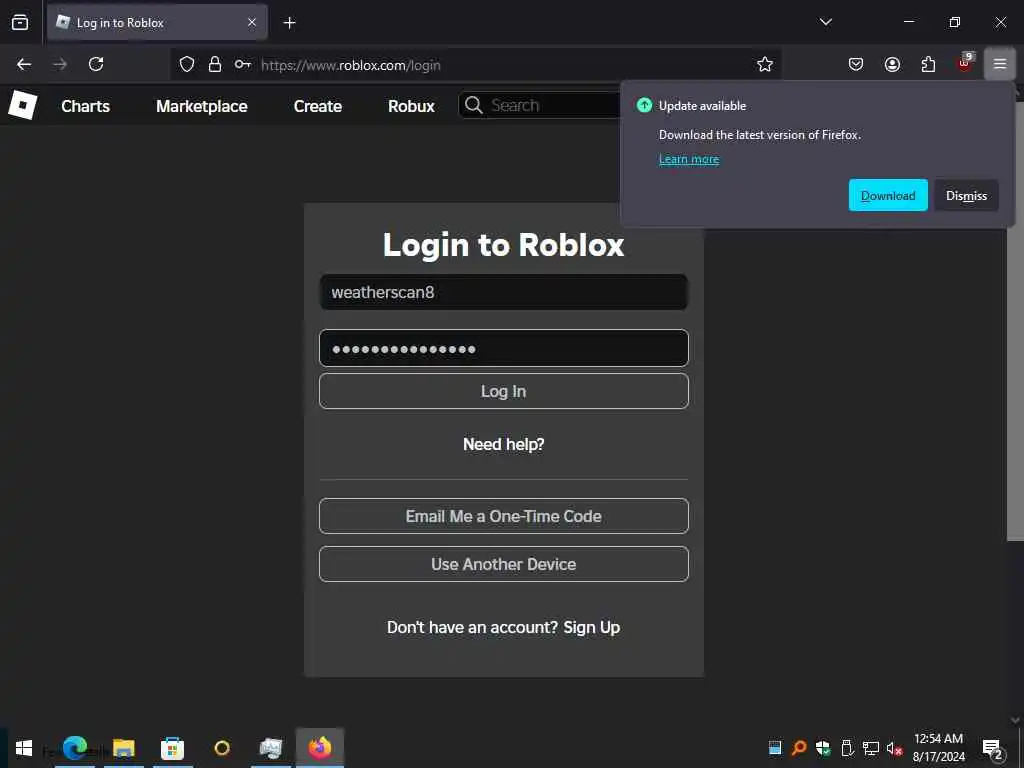The image size is (1024, 768).
Task: Open the Robux page
Action: tap(411, 106)
